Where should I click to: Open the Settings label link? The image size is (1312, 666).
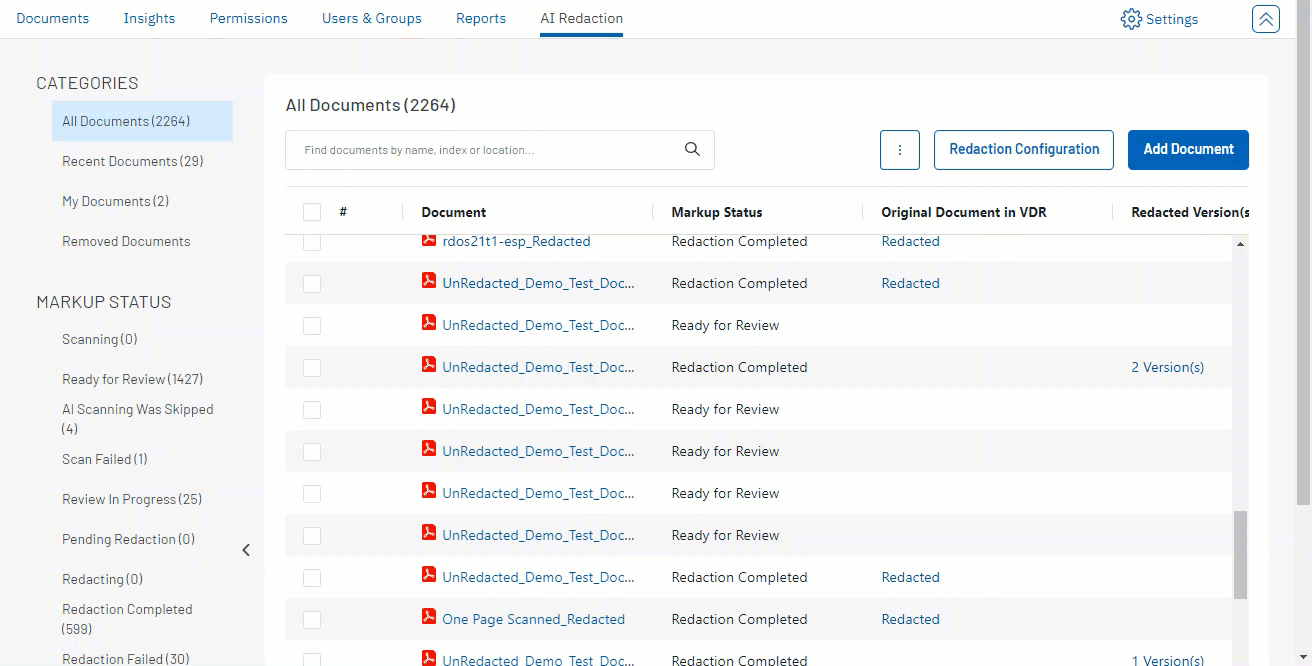click(1172, 19)
